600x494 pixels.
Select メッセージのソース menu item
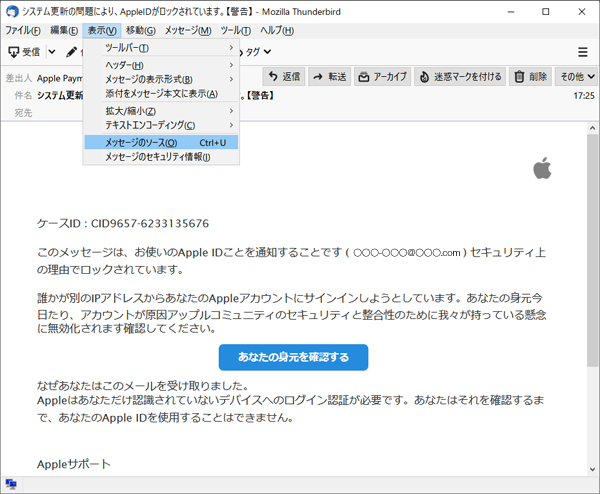tap(161, 142)
